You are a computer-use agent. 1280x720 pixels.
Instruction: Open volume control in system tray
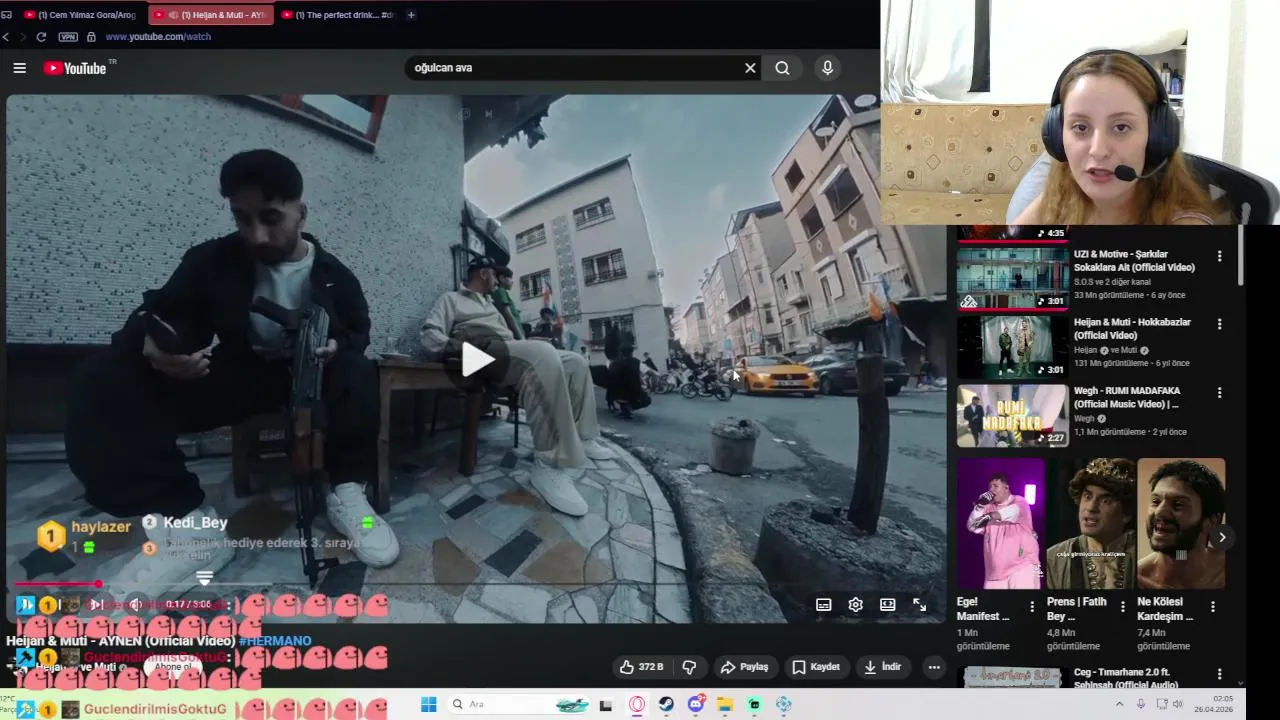1177,705
